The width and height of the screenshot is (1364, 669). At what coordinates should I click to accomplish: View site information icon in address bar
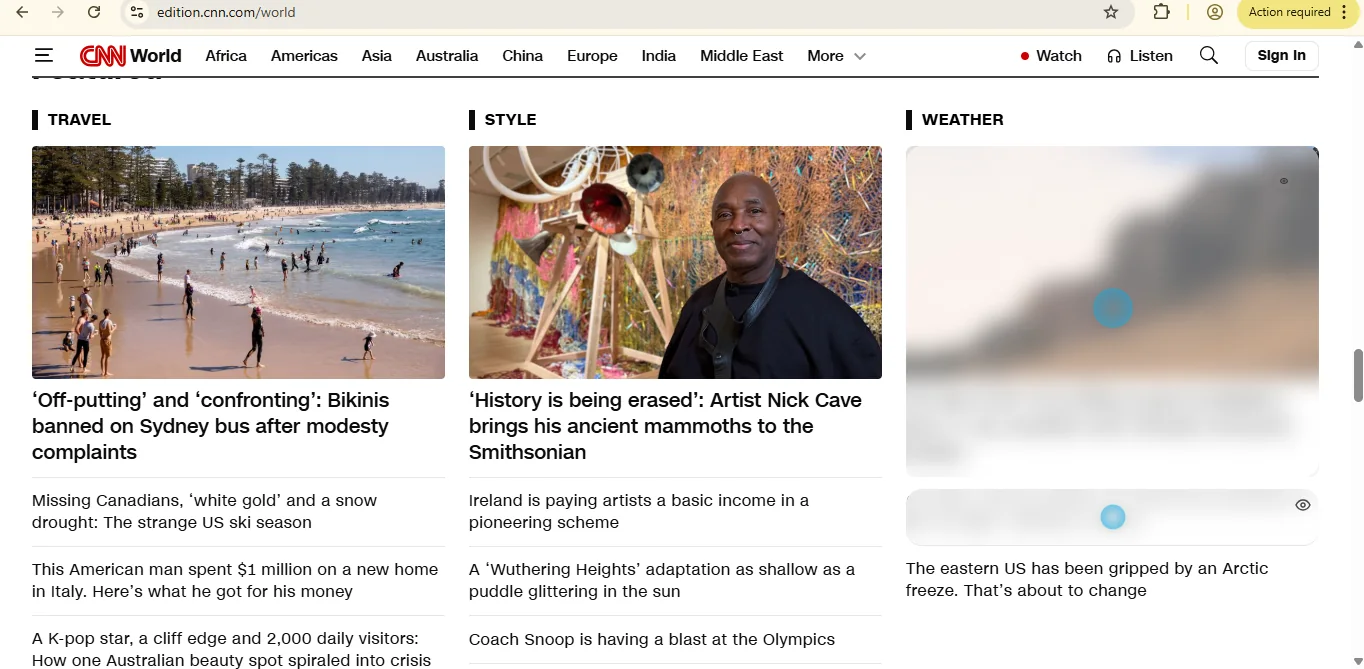click(x=137, y=12)
